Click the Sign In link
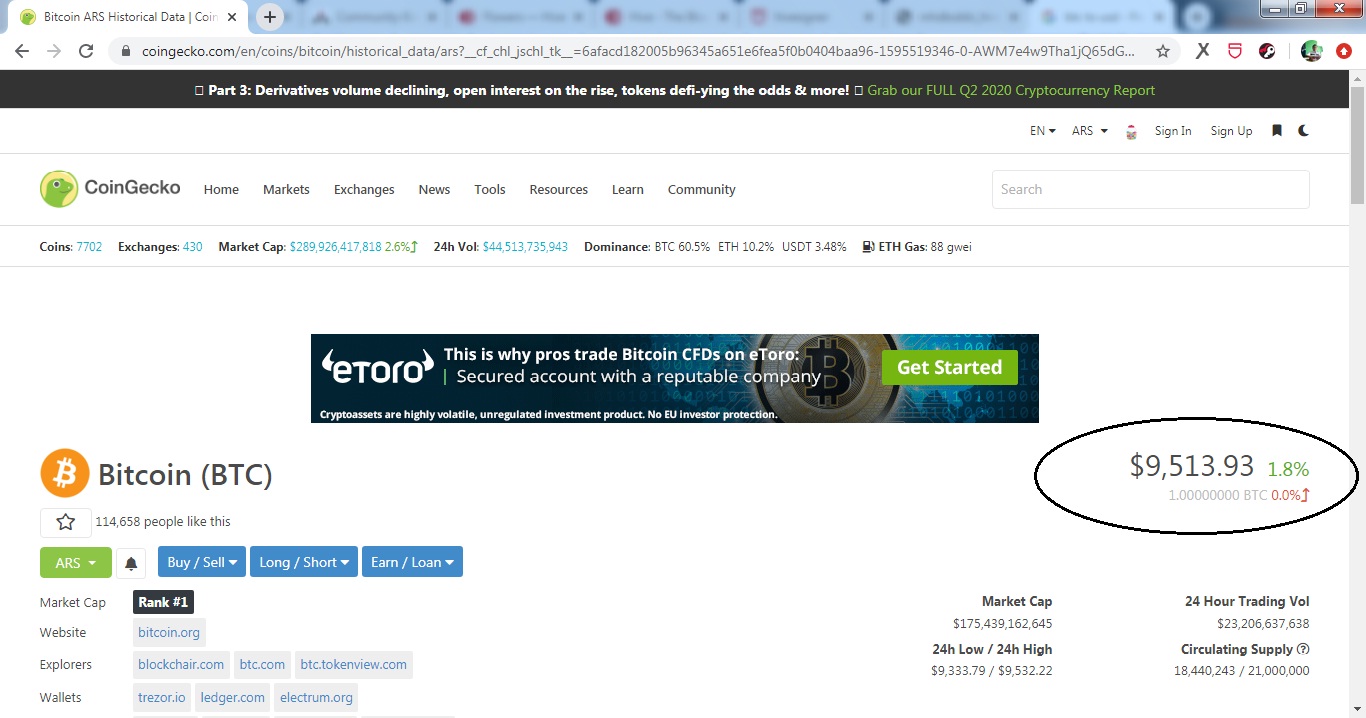1366x718 pixels. pos(1173,131)
